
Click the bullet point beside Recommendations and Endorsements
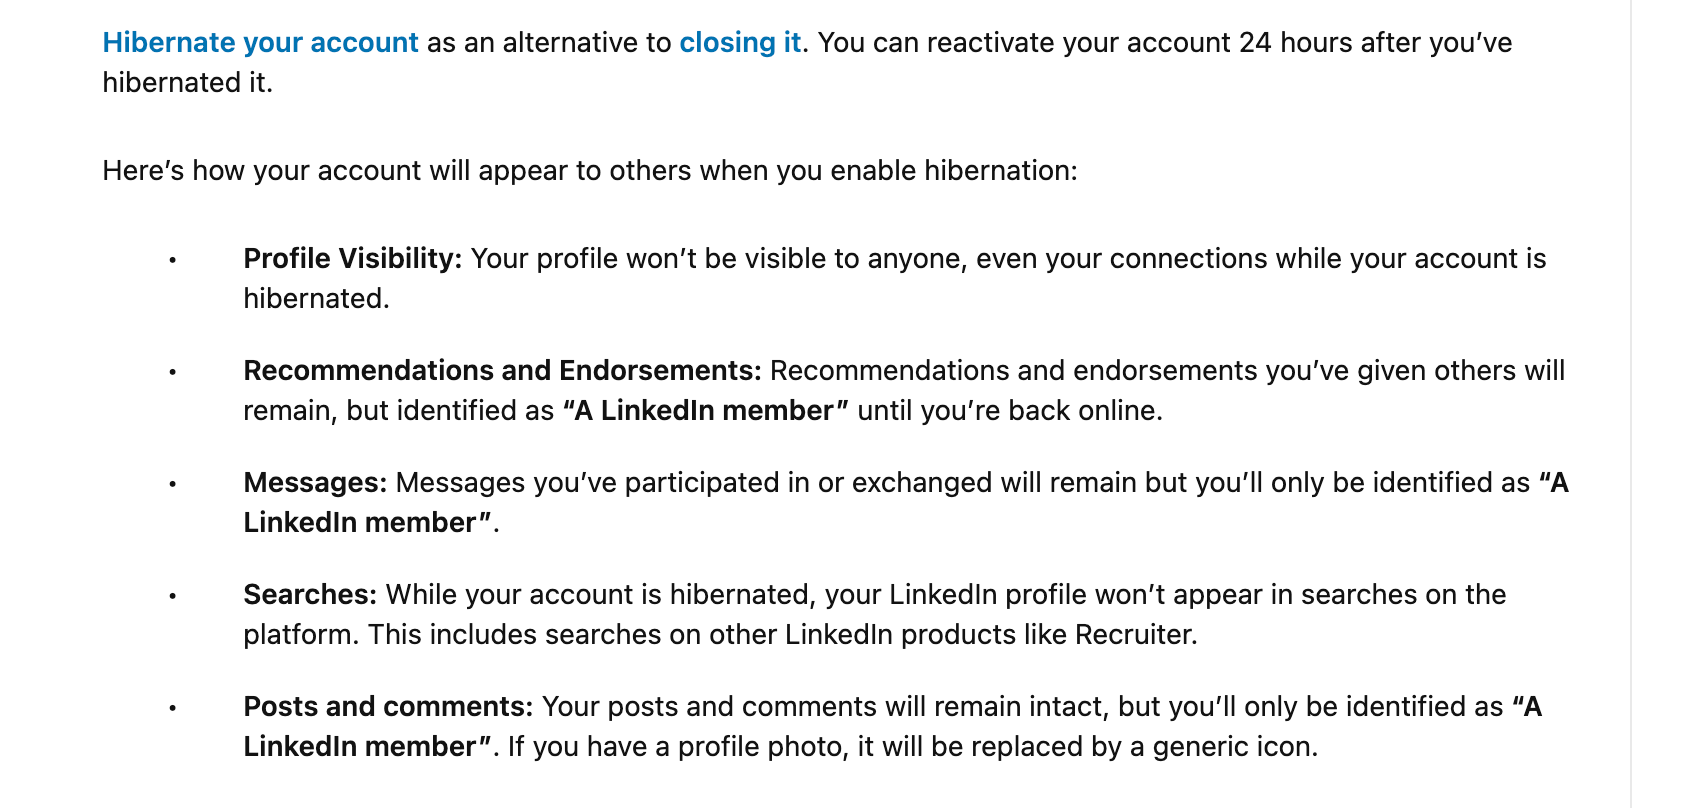click(x=172, y=372)
